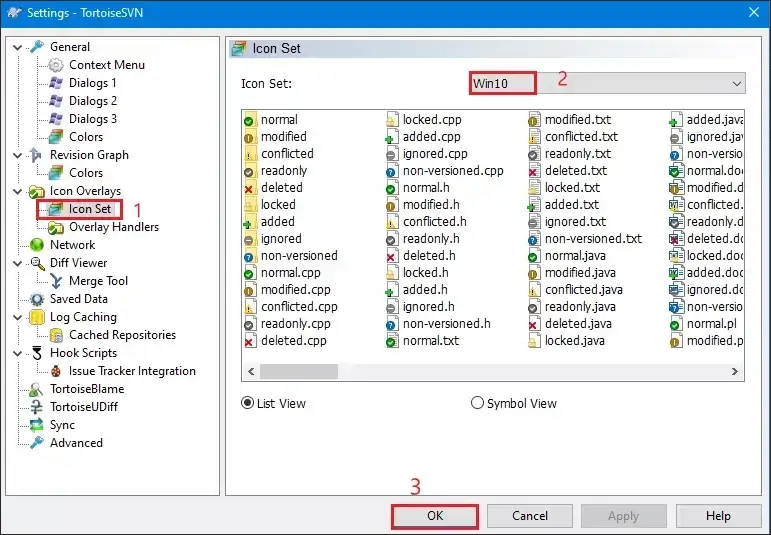Click the Apply button
Viewport: 771px width, 535px height.
[x=623, y=516]
